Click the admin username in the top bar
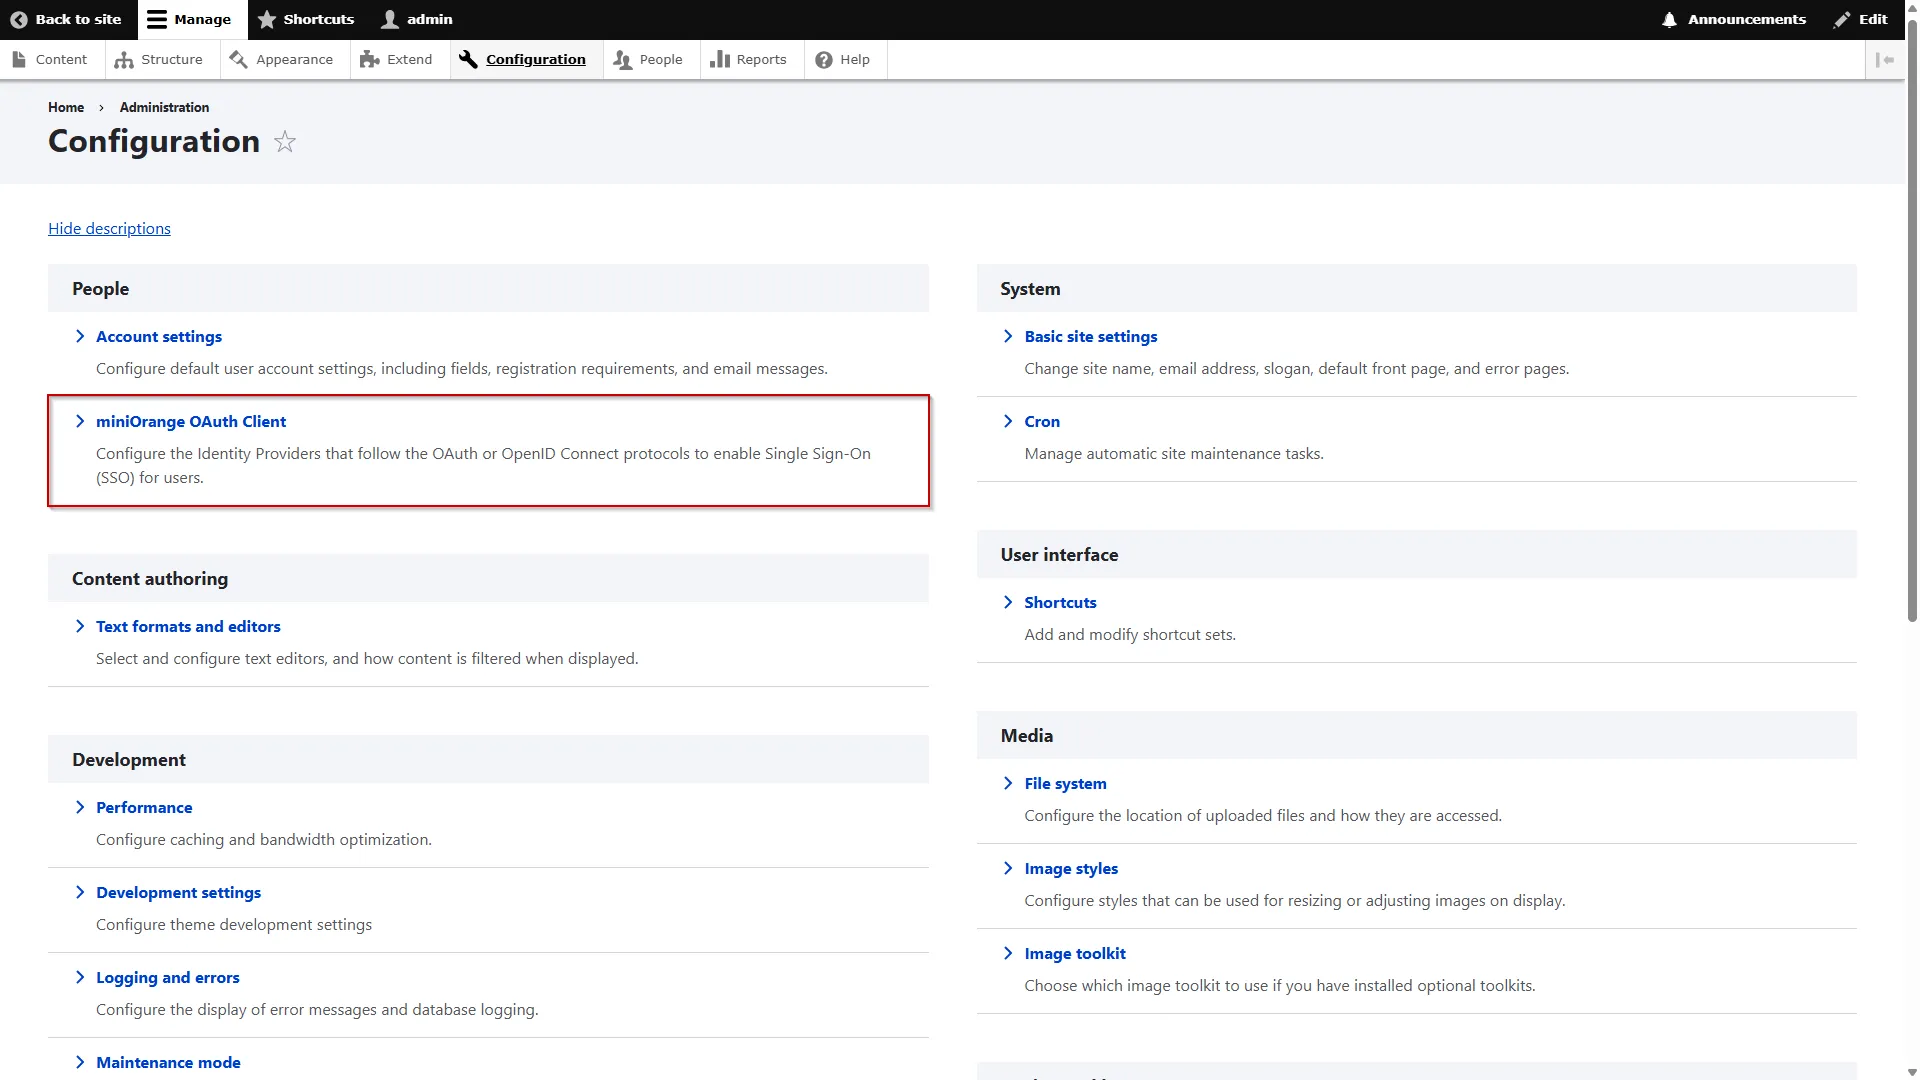Viewport: 1920px width, 1080px height. 430,19
